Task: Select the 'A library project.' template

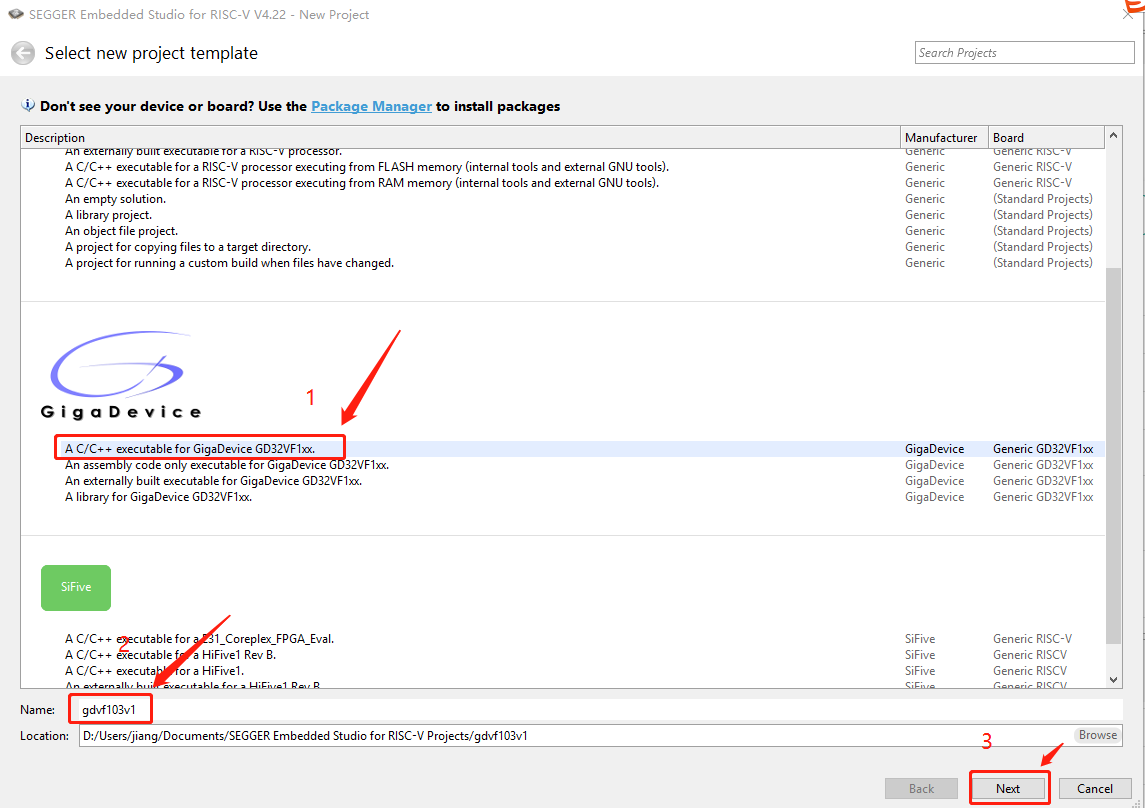Action: [x=562, y=215]
